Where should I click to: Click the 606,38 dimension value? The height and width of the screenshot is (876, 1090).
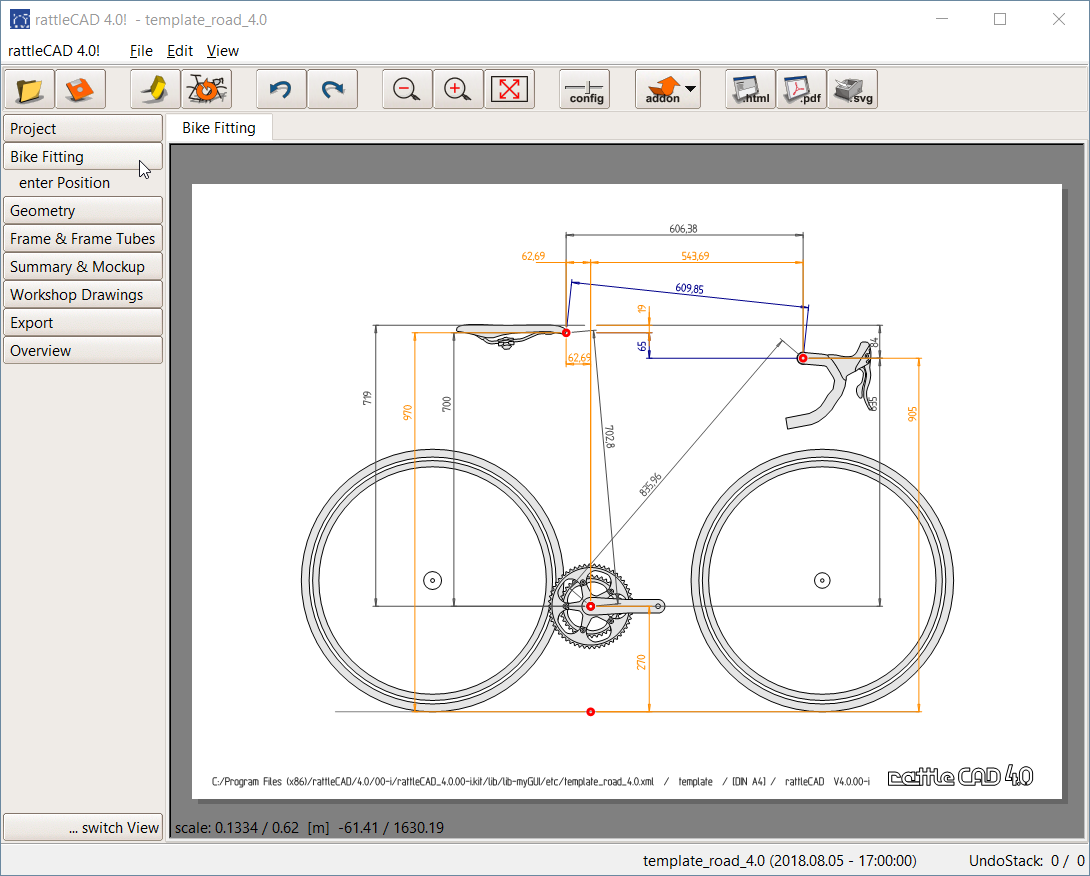[683, 229]
